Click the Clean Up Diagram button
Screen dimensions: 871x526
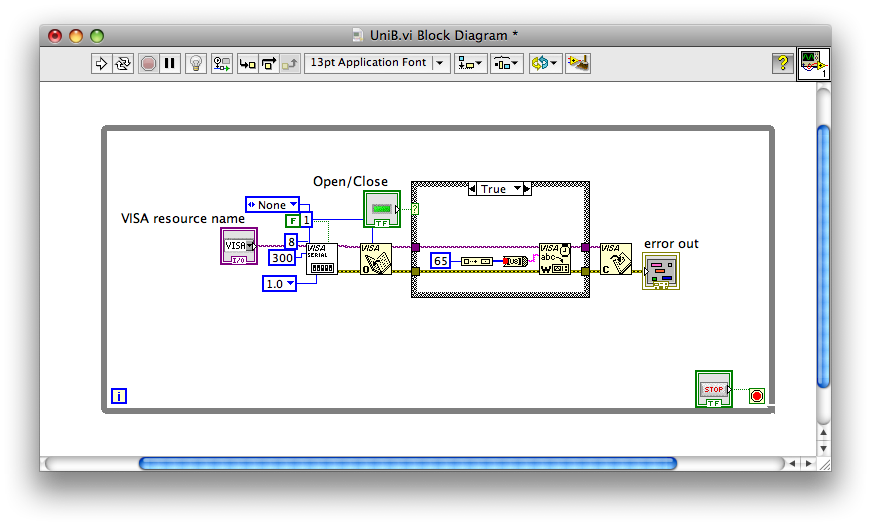pyautogui.click(x=578, y=63)
